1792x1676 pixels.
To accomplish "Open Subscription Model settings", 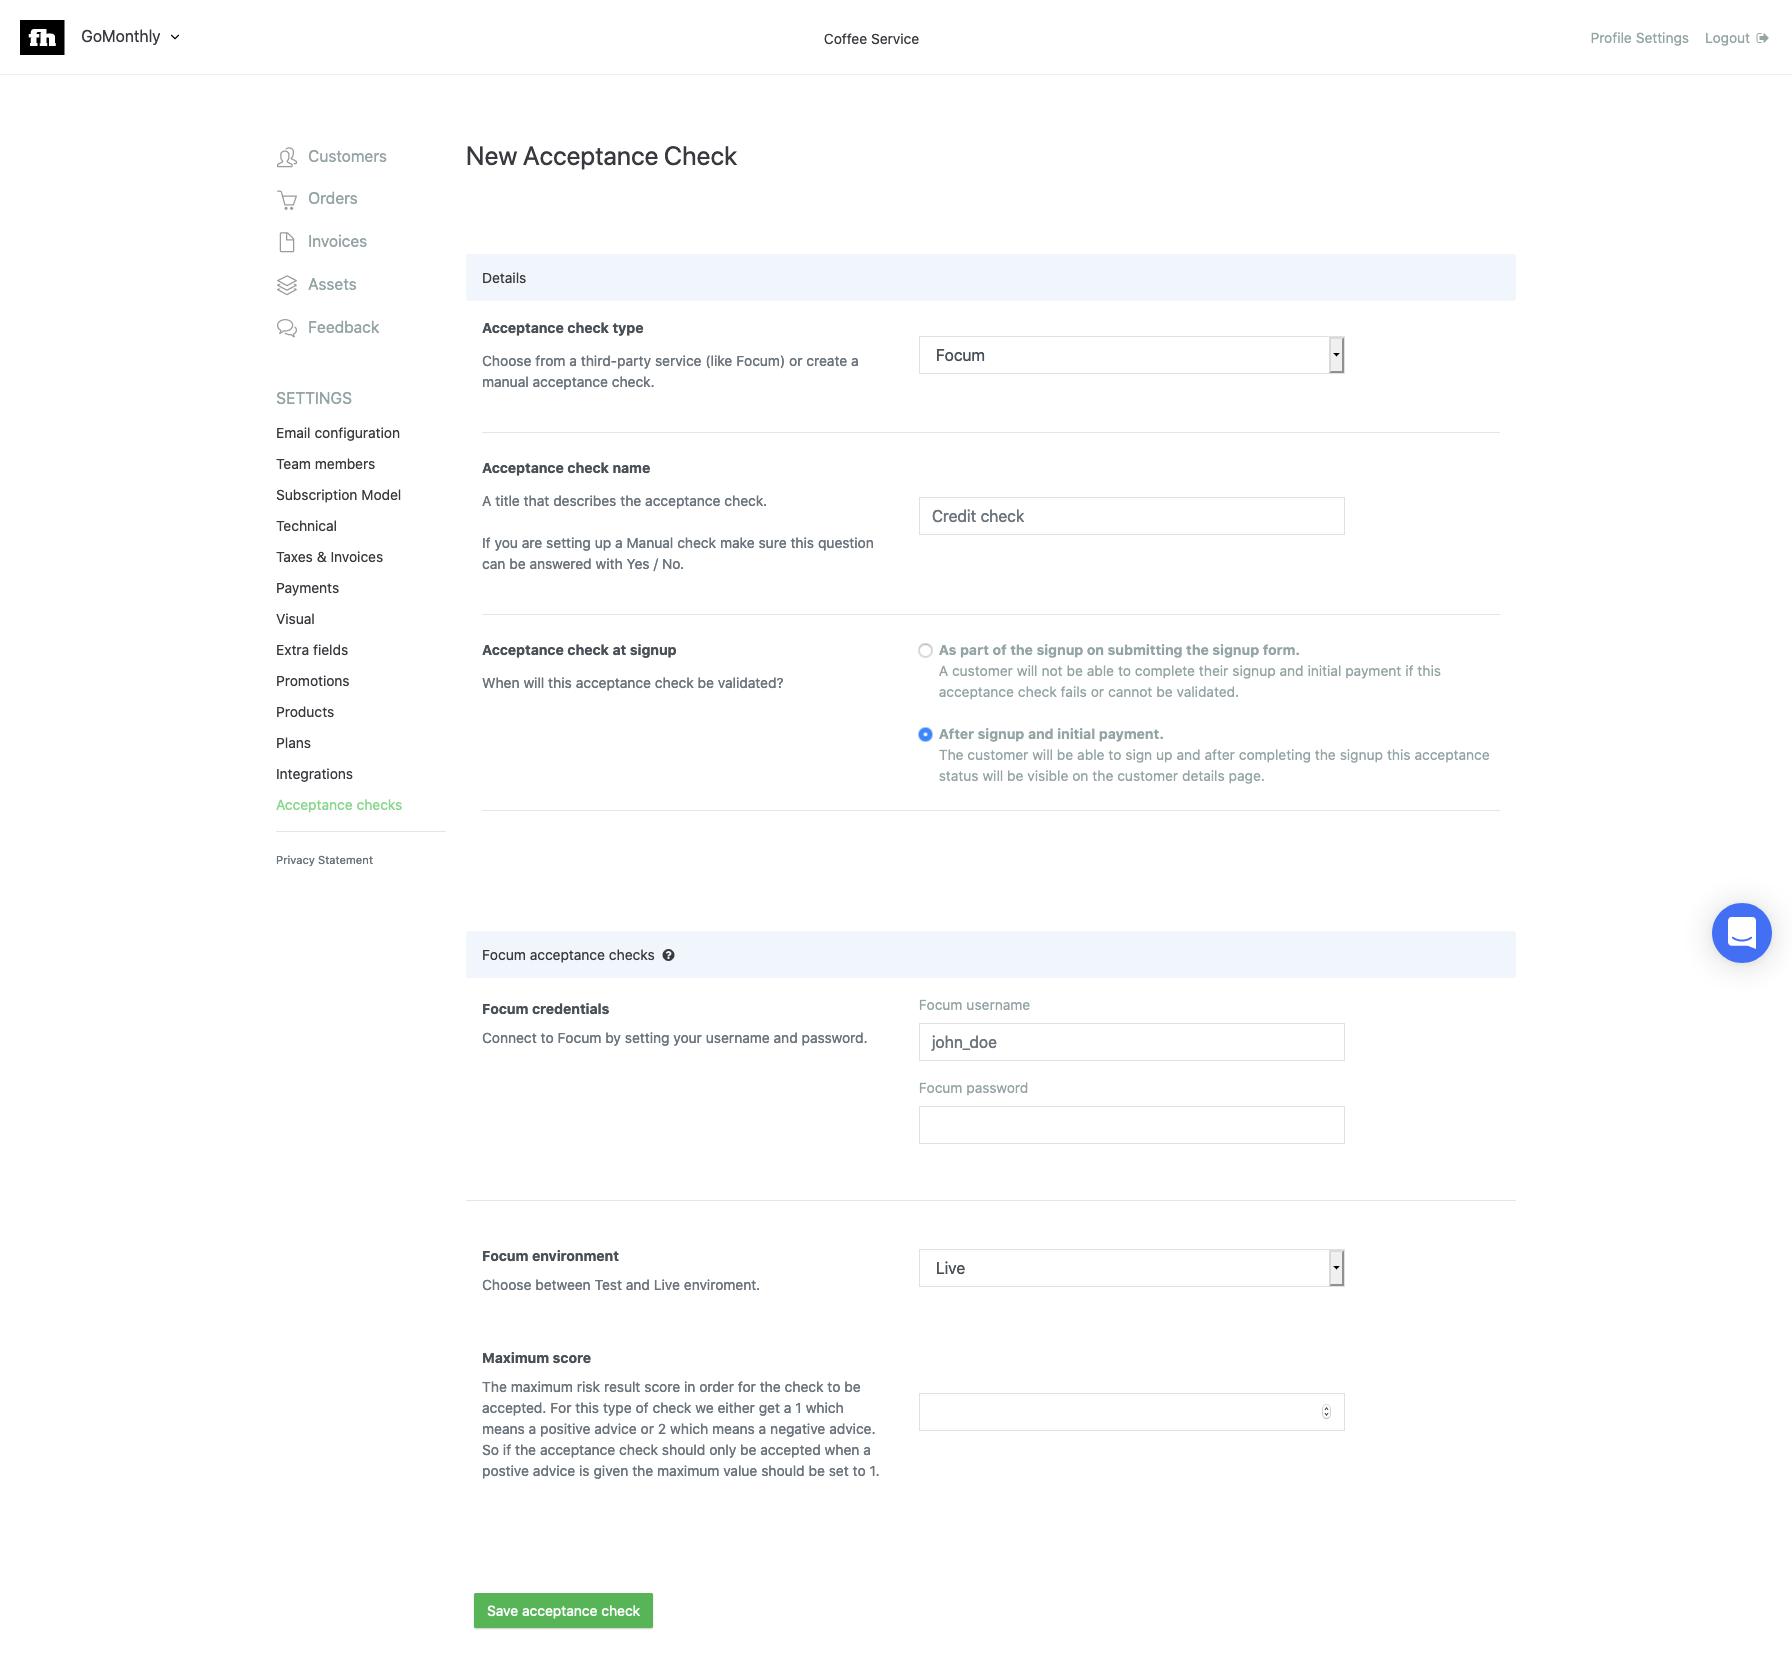I will point(338,495).
